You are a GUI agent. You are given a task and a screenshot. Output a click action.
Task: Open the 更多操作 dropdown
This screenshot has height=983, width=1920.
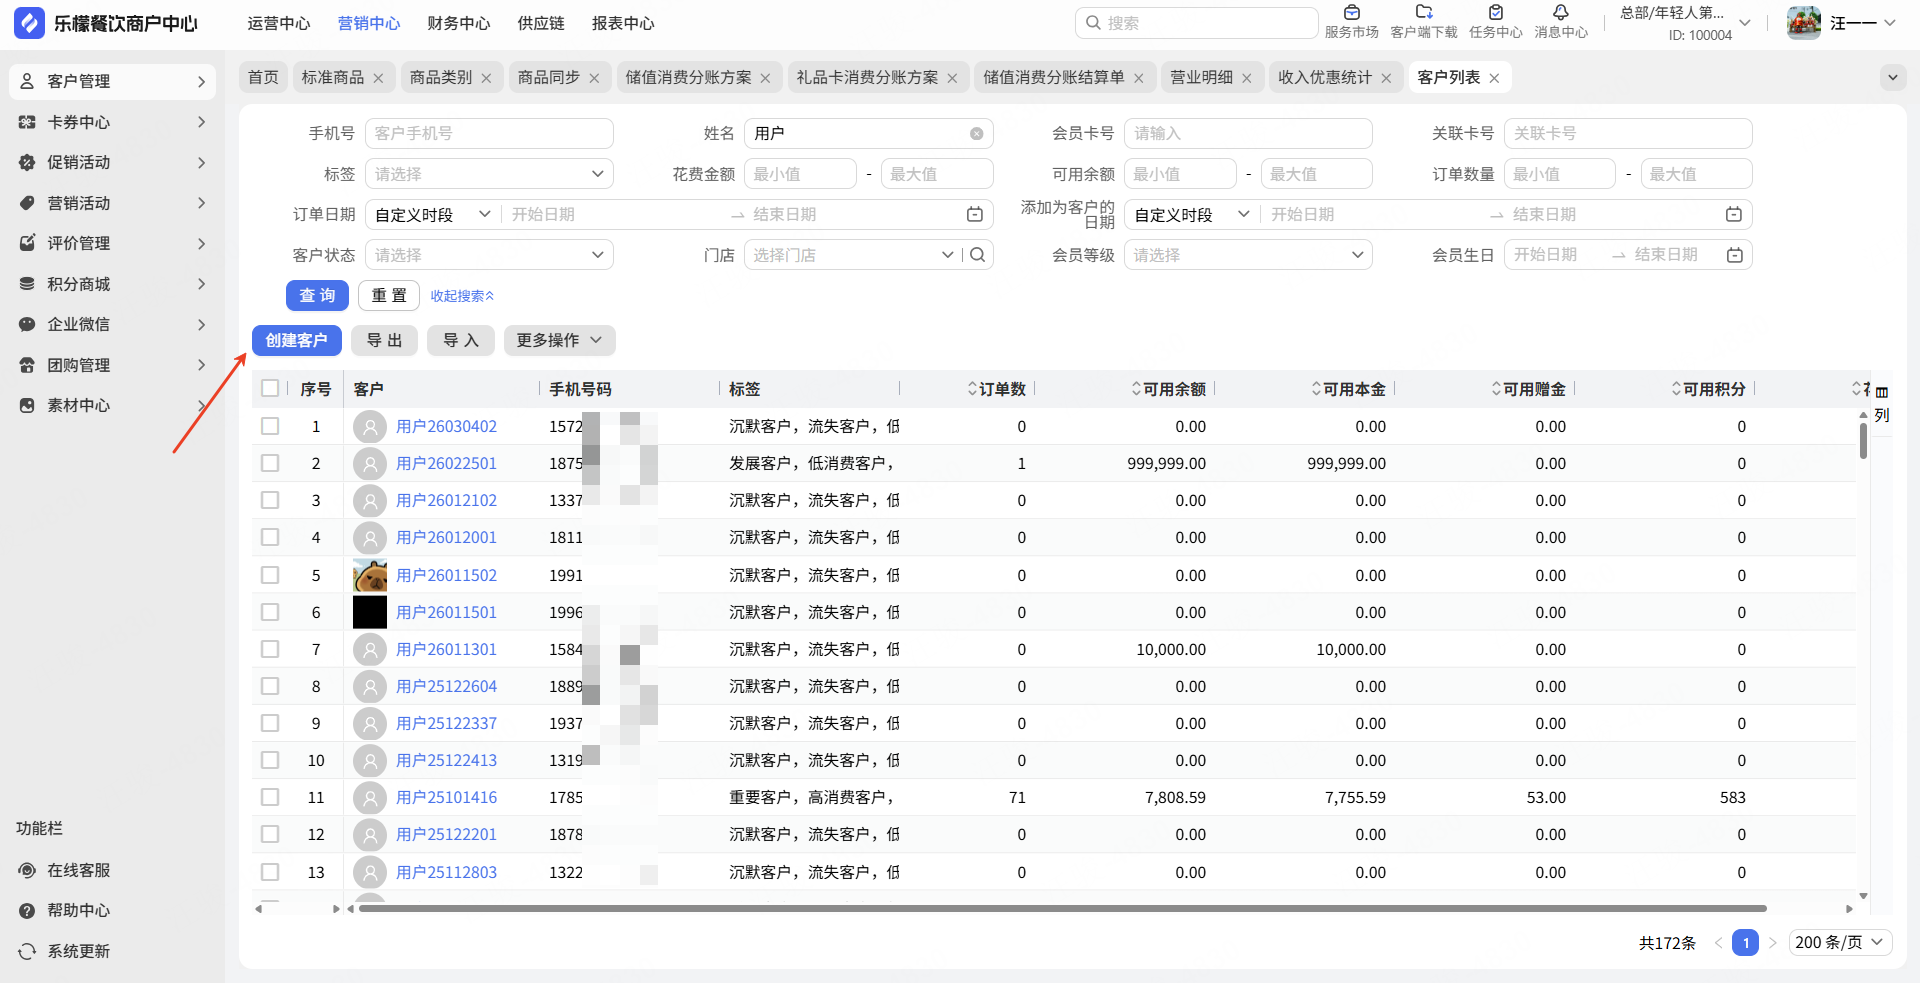559,340
